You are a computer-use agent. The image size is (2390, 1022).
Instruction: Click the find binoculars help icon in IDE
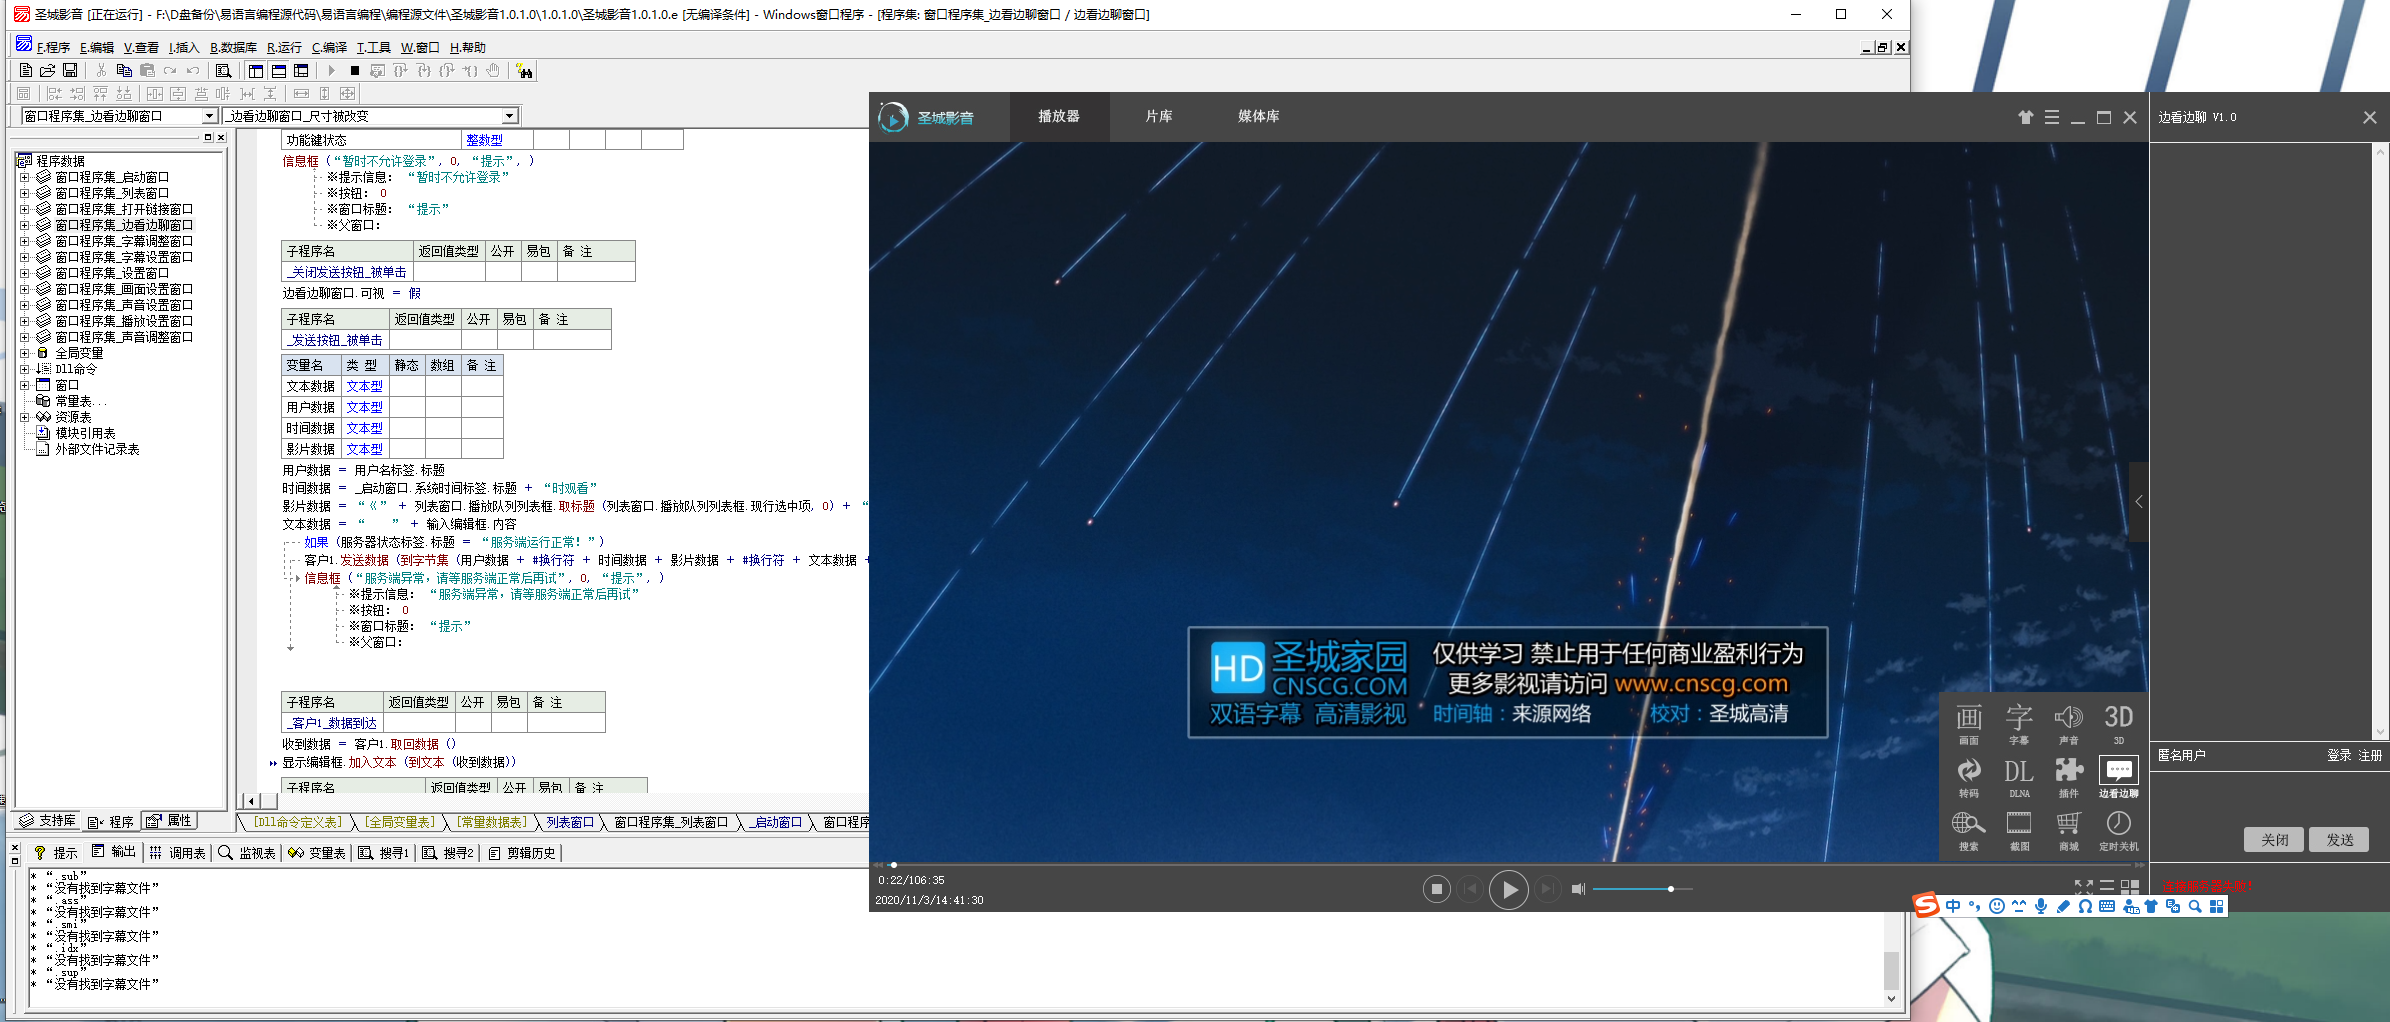(x=525, y=71)
